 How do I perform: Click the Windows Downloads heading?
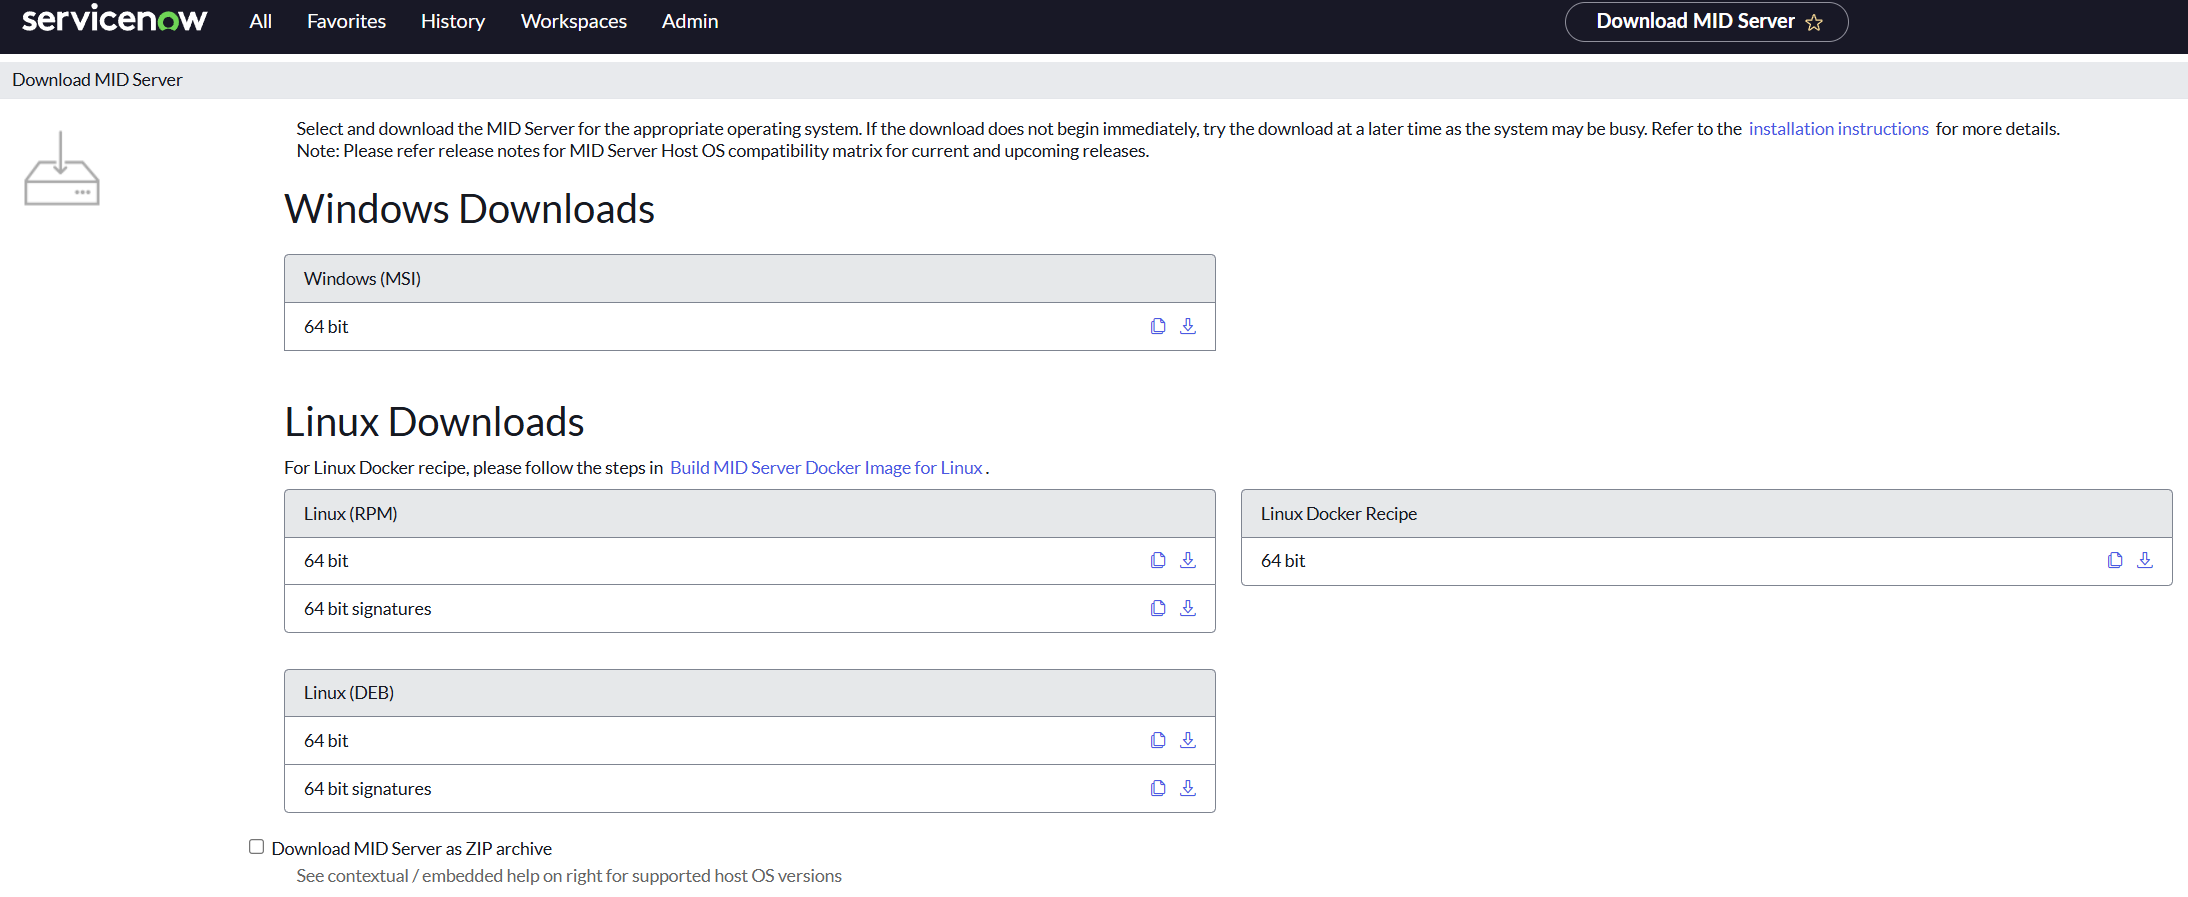tap(470, 209)
